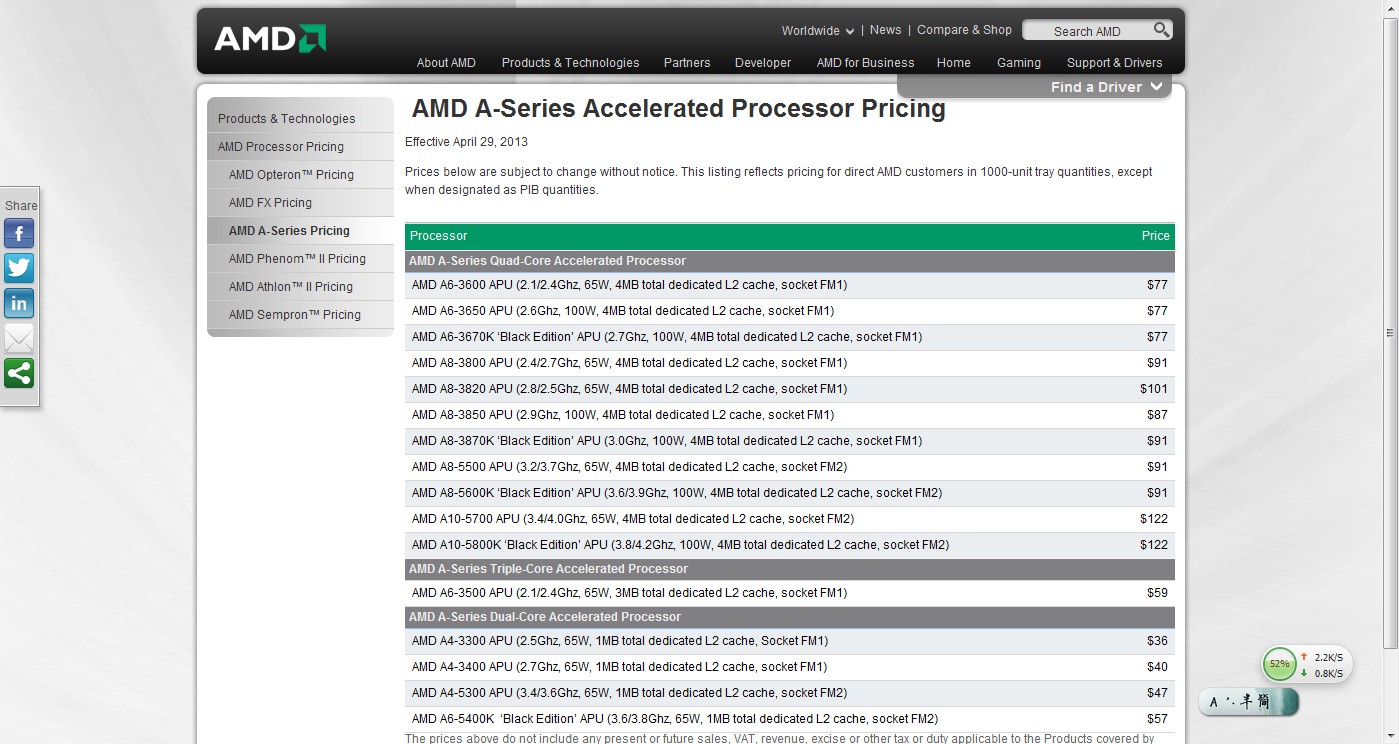Click the Twitter share icon

coord(19,268)
